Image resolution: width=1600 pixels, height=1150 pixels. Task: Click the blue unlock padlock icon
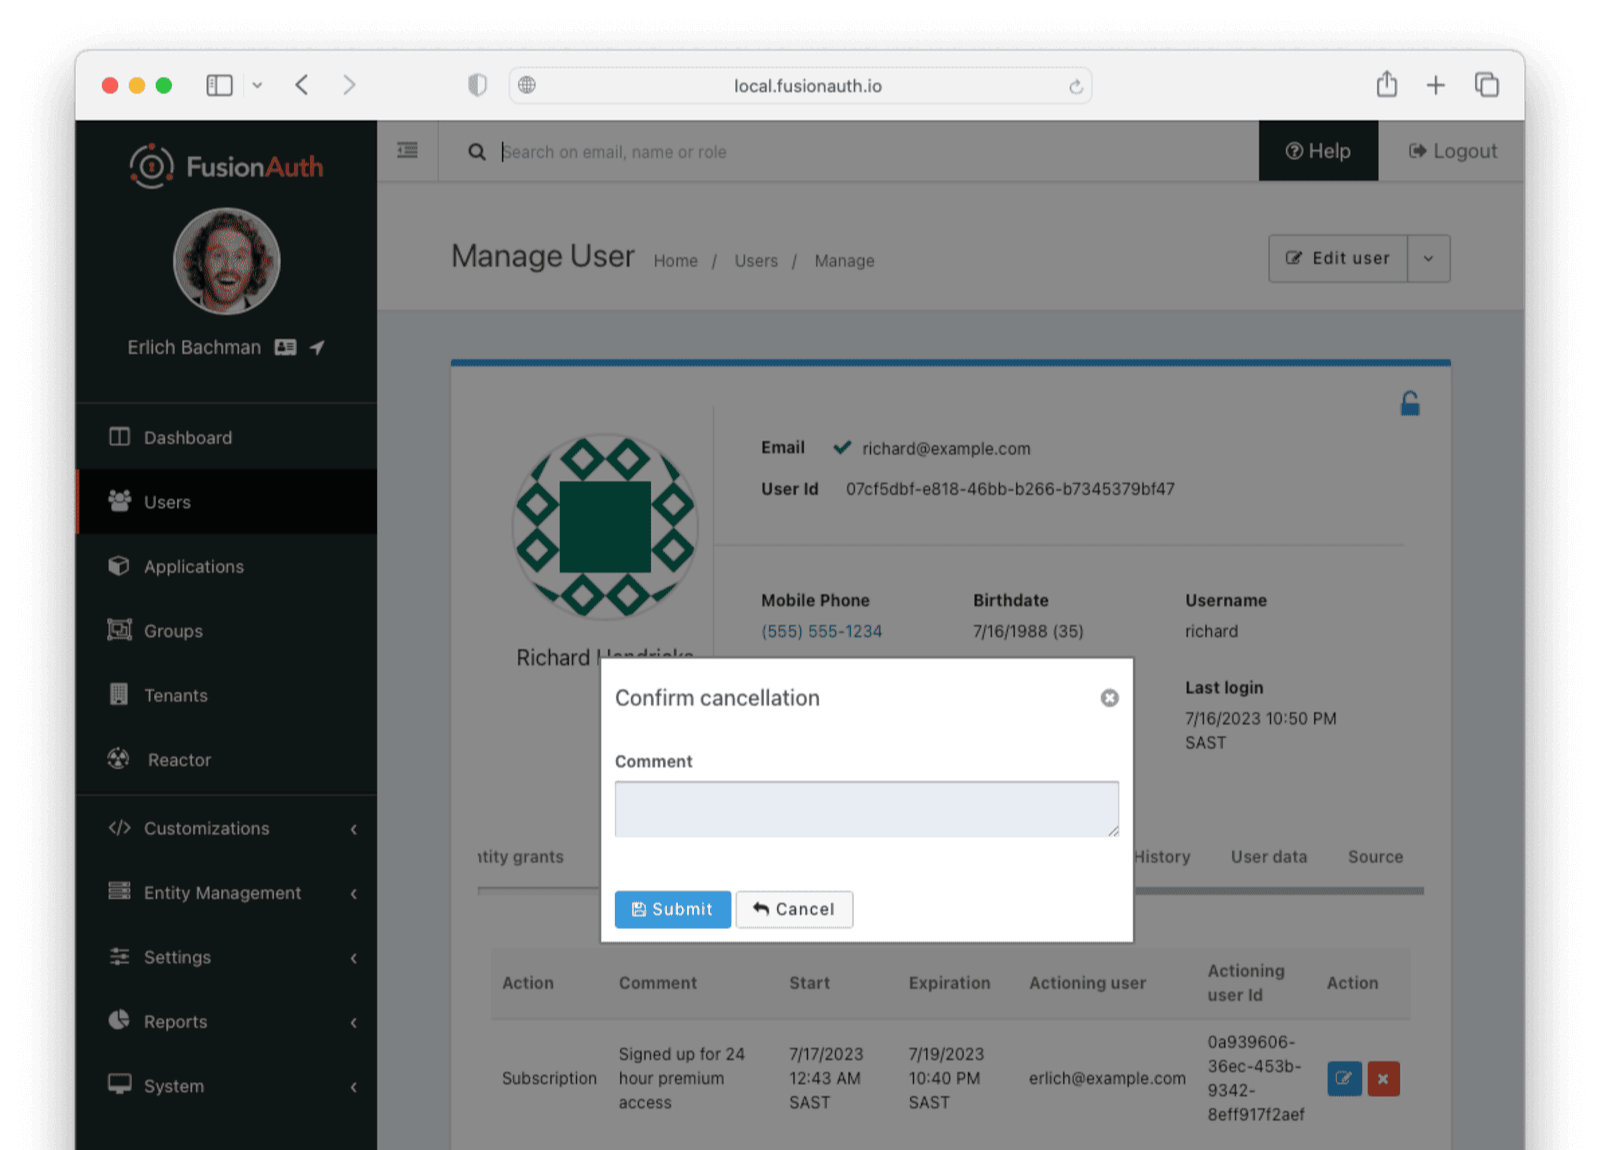pos(1410,403)
